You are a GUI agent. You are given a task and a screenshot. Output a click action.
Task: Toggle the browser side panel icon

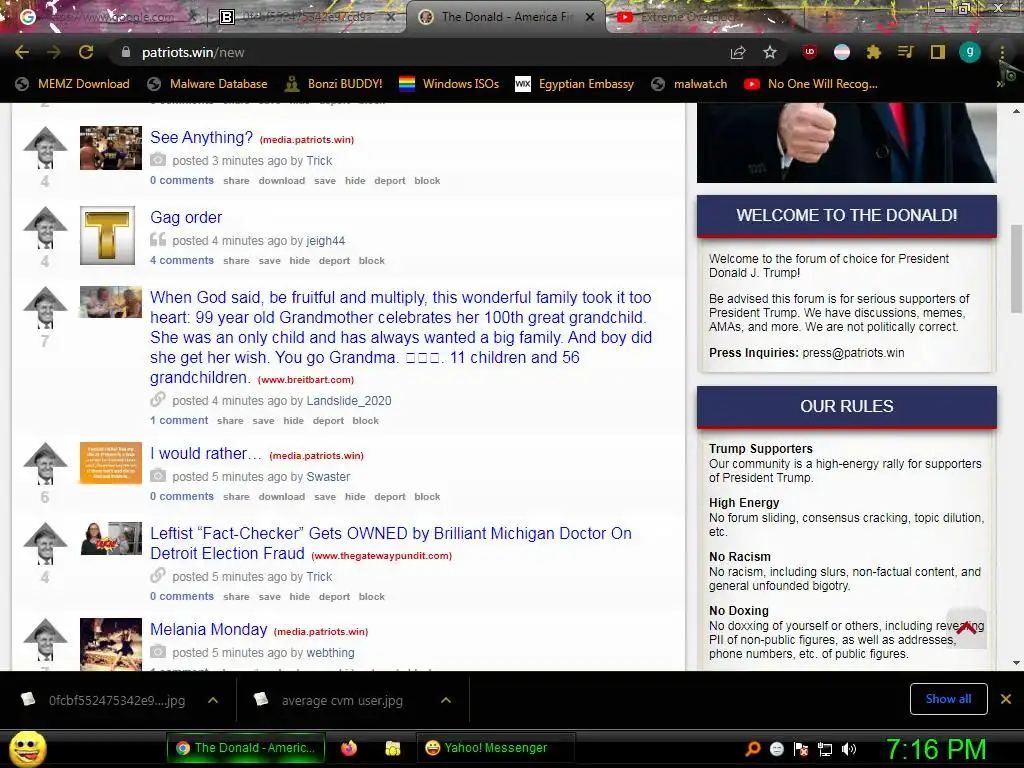point(938,52)
